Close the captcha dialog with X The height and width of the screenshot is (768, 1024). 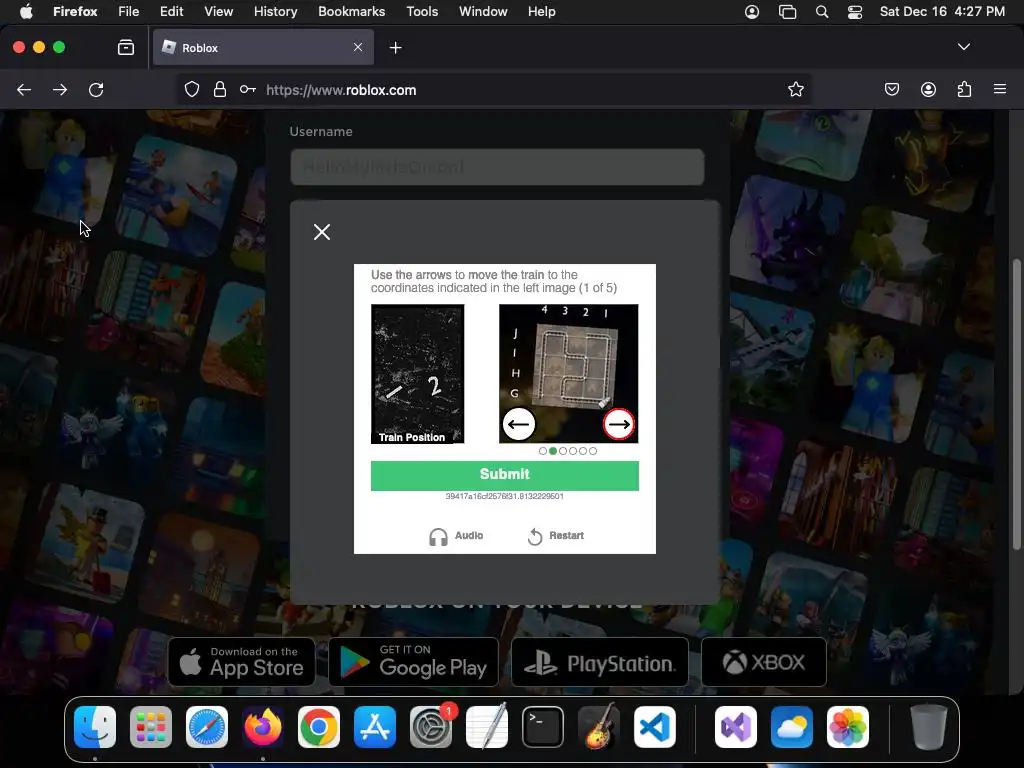pos(321,232)
